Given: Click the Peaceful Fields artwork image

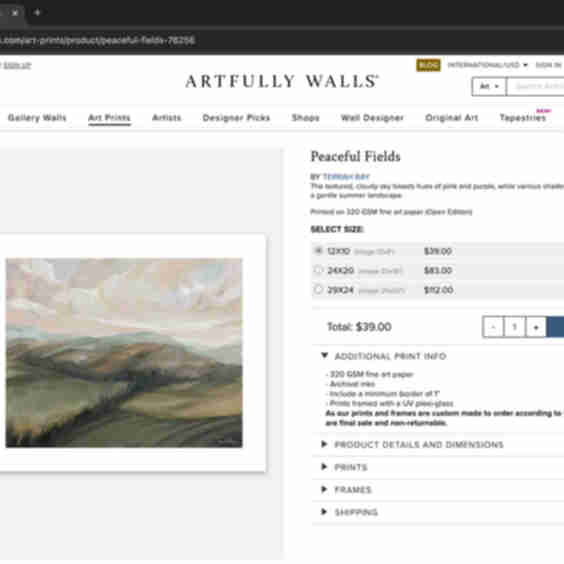Looking at the screenshot, I should pyautogui.click(x=124, y=352).
